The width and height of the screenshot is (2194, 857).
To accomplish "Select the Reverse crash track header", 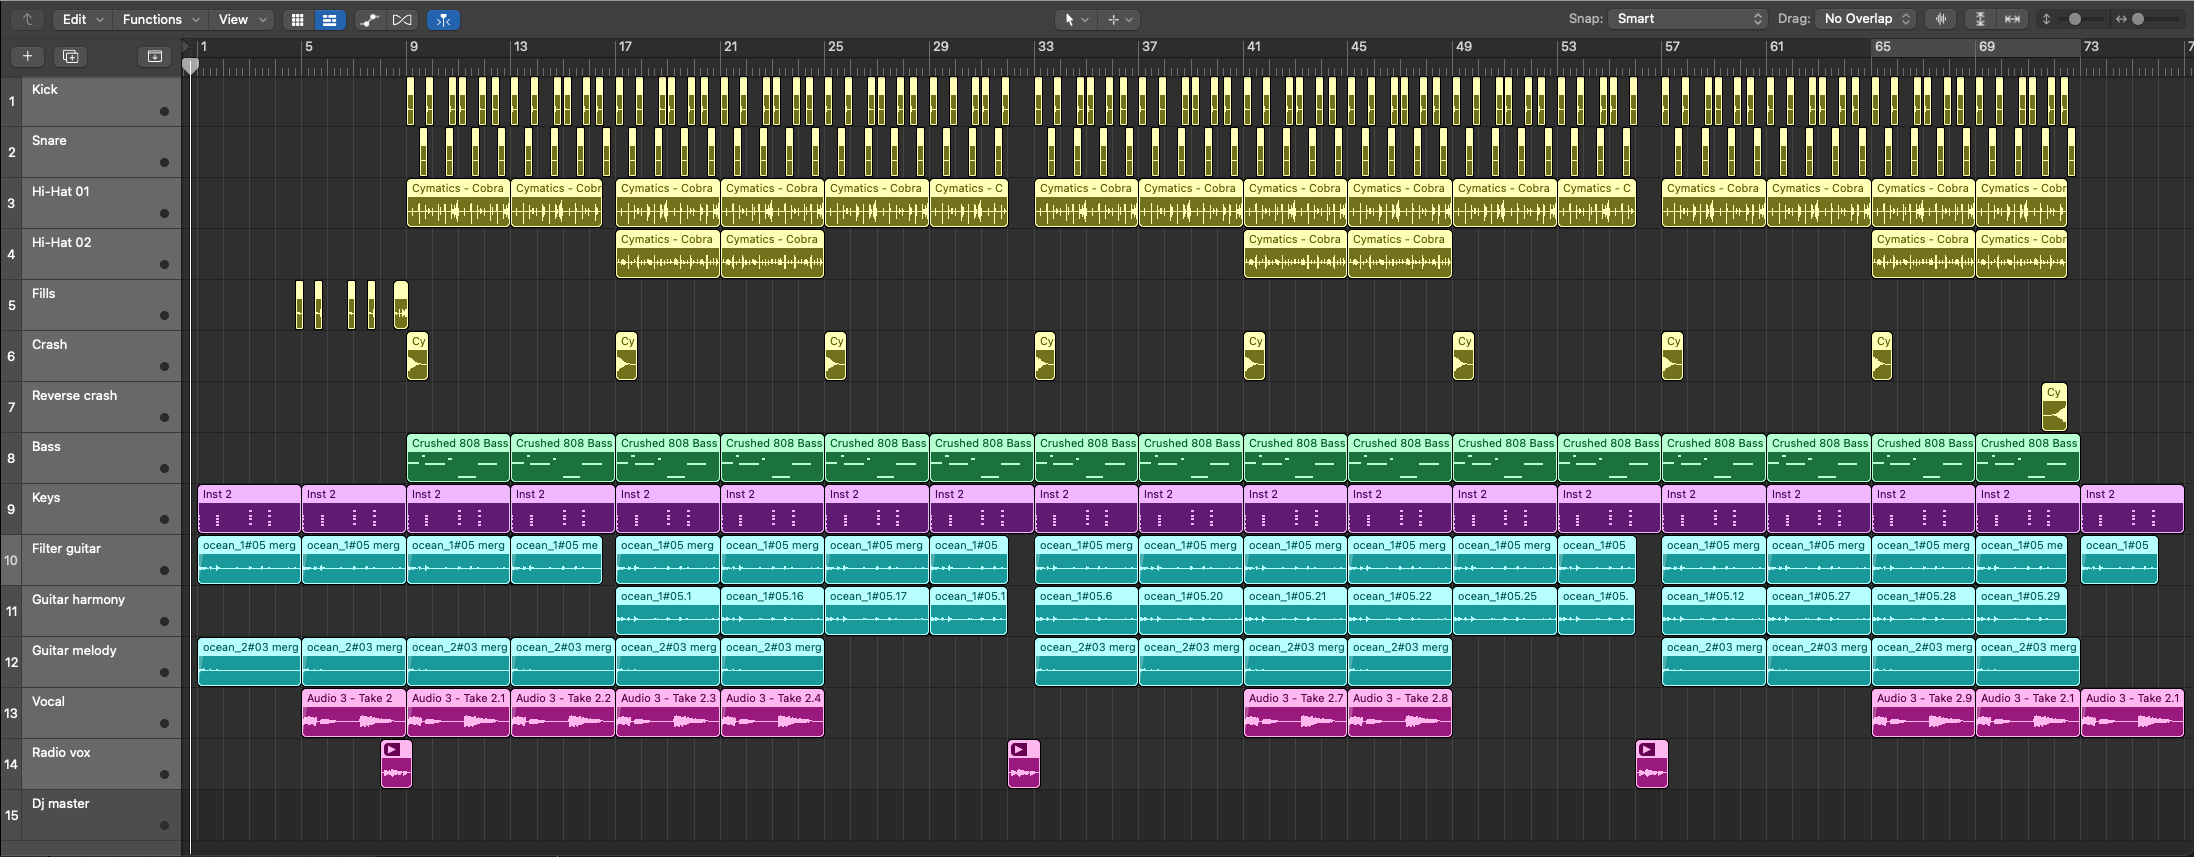I will coord(91,407).
